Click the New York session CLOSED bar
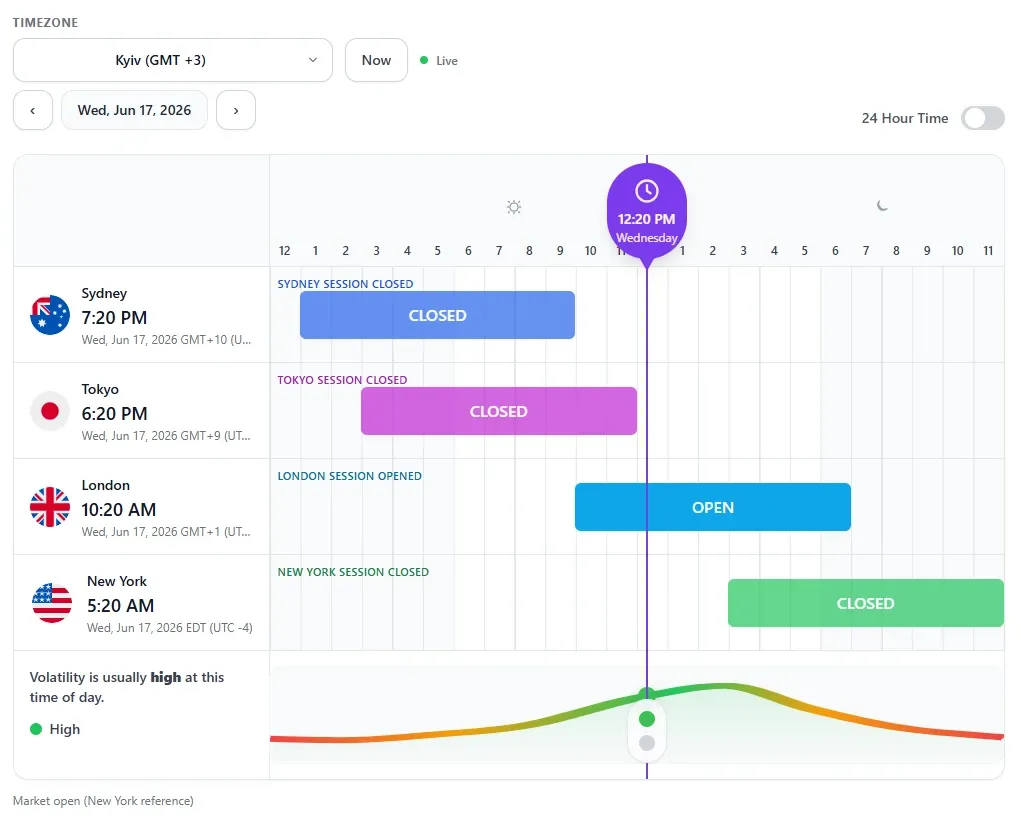 point(865,603)
